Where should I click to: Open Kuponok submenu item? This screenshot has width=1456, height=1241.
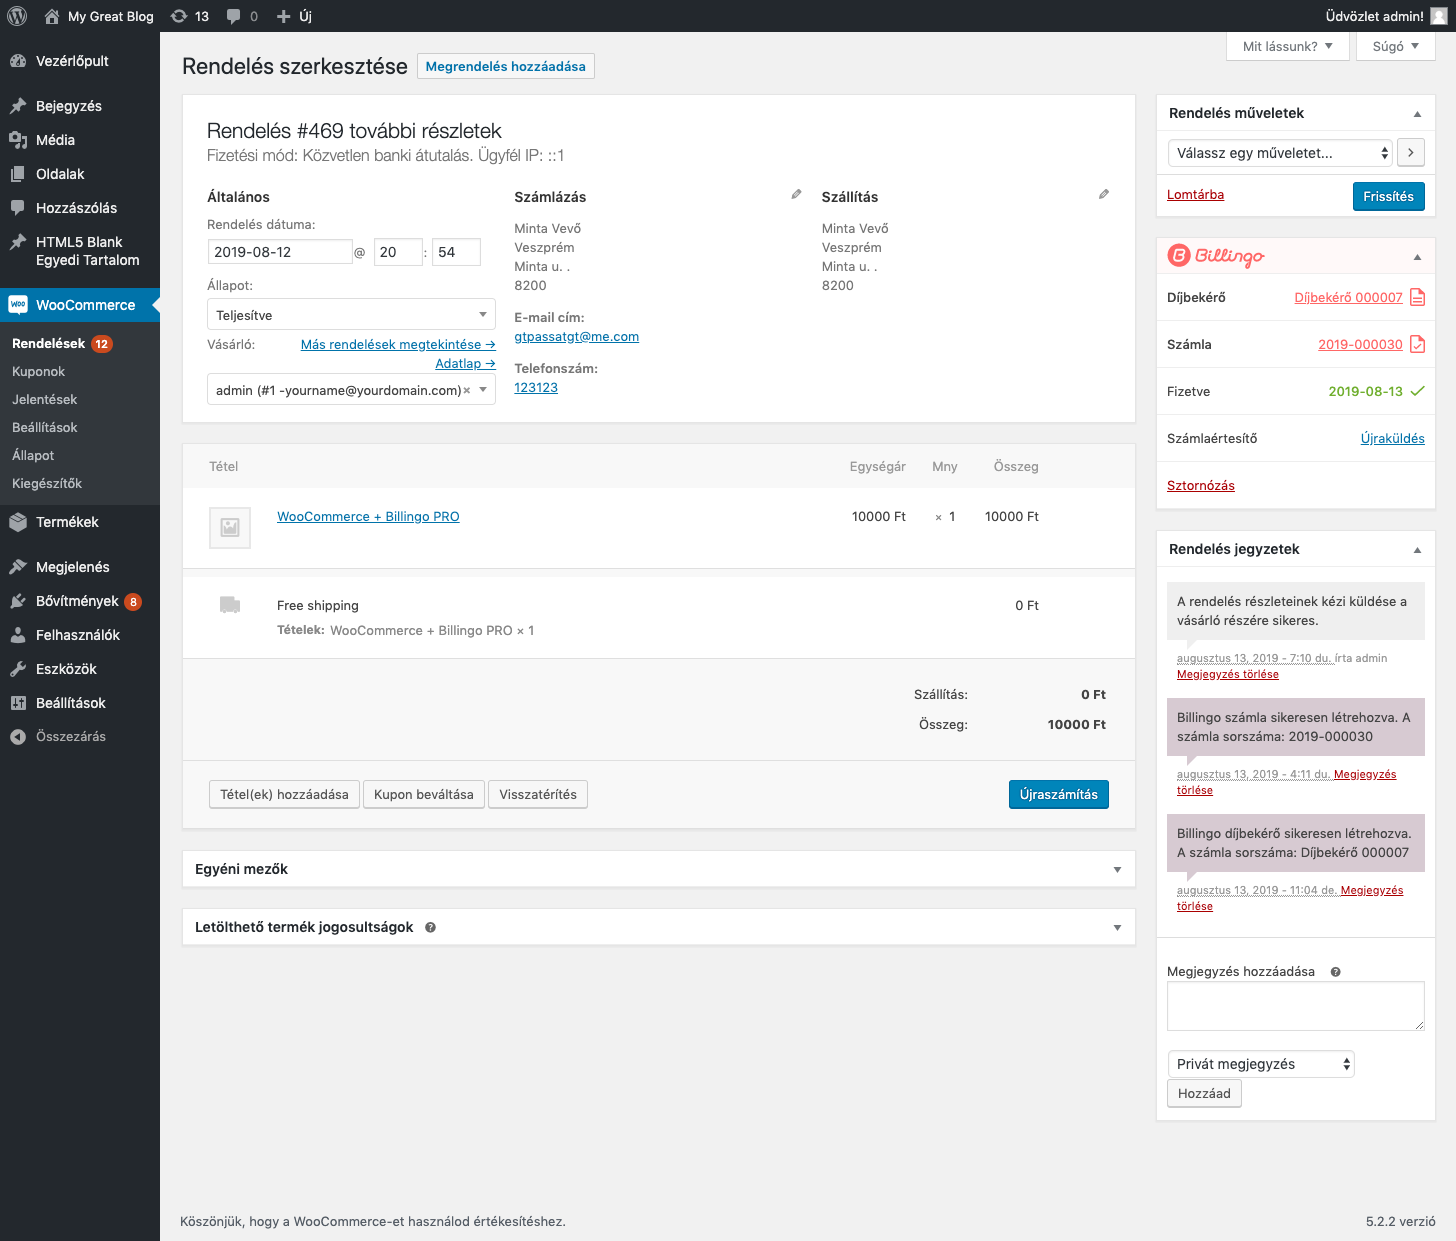tap(38, 371)
